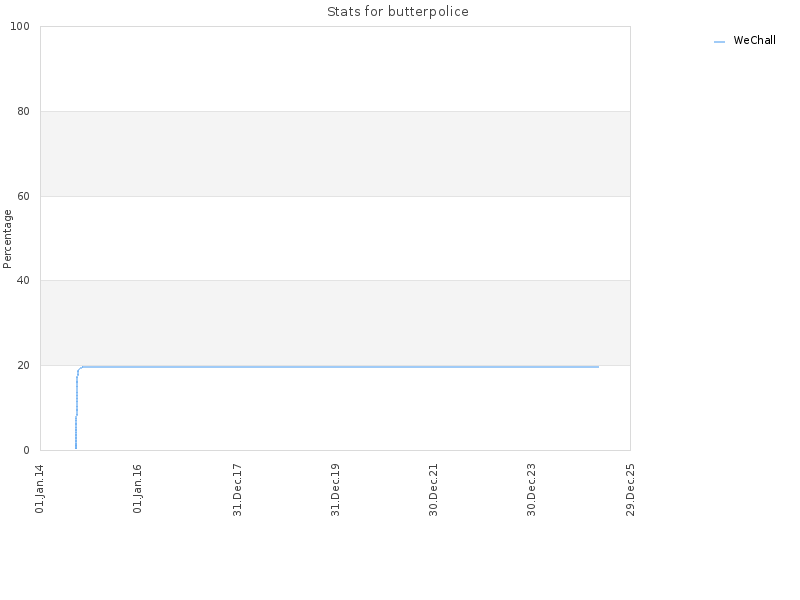Click the Percentage y-axis title
This screenshot has height=600, width=800.
coord(7,239)
